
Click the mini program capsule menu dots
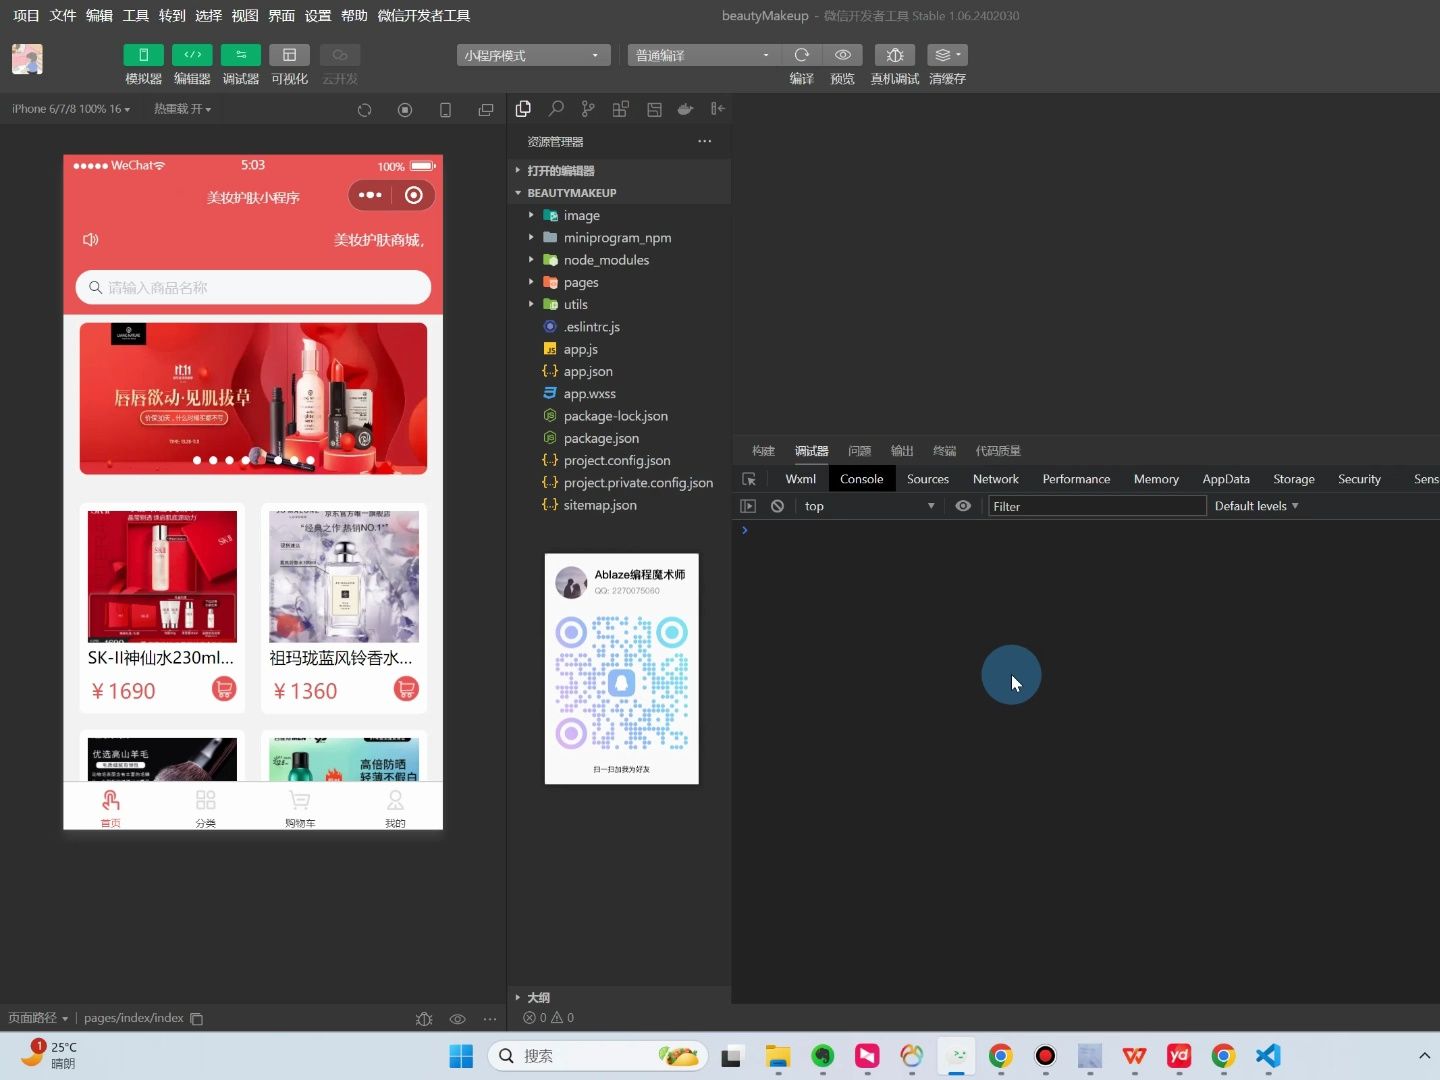pos(370,195)
